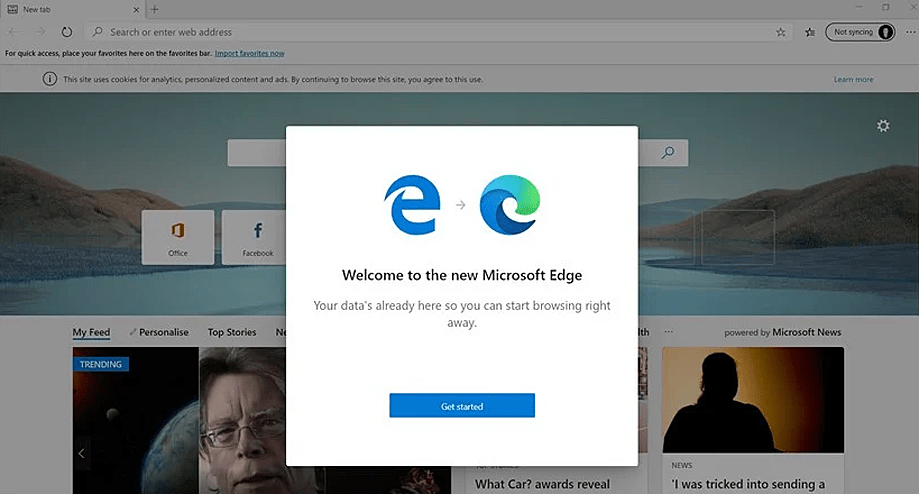This screenshot has width=919, height=494.
Task: Show previous story with left chevron
Action: [x=81, y=453]
